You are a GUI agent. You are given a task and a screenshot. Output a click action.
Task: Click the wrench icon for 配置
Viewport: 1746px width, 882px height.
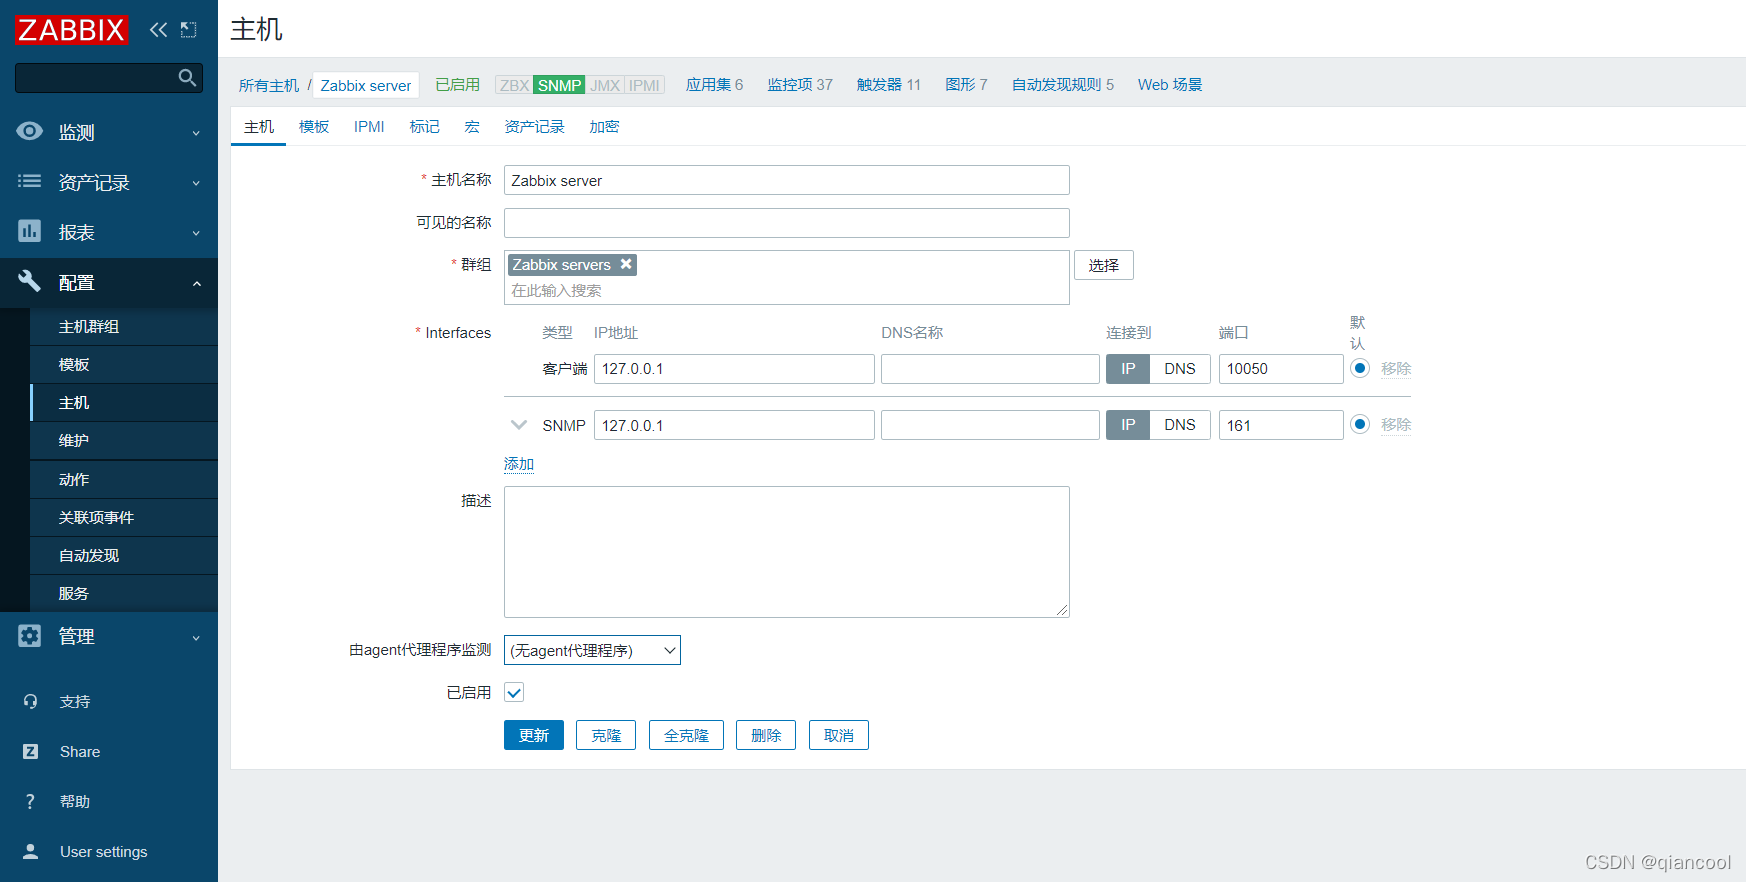click(30, 281)
